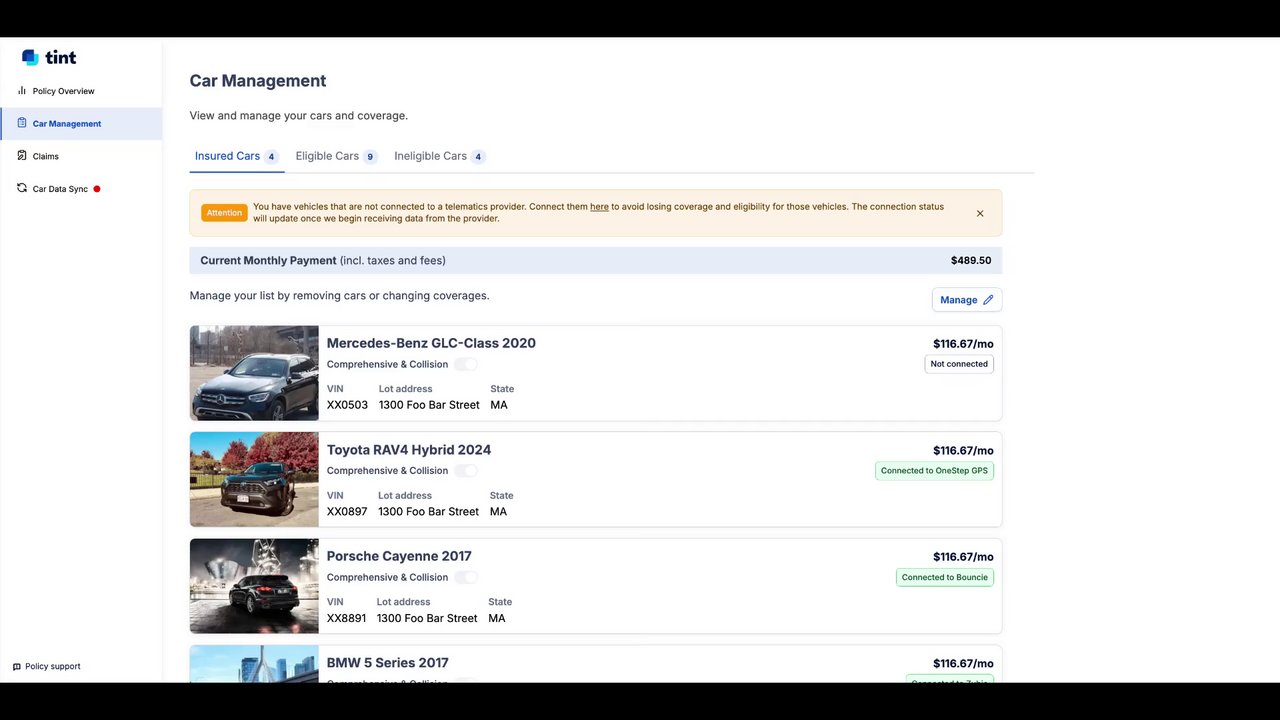1280x720 pixels.
Task: Click the VIN value XX0503
Action: coord(347,405)
